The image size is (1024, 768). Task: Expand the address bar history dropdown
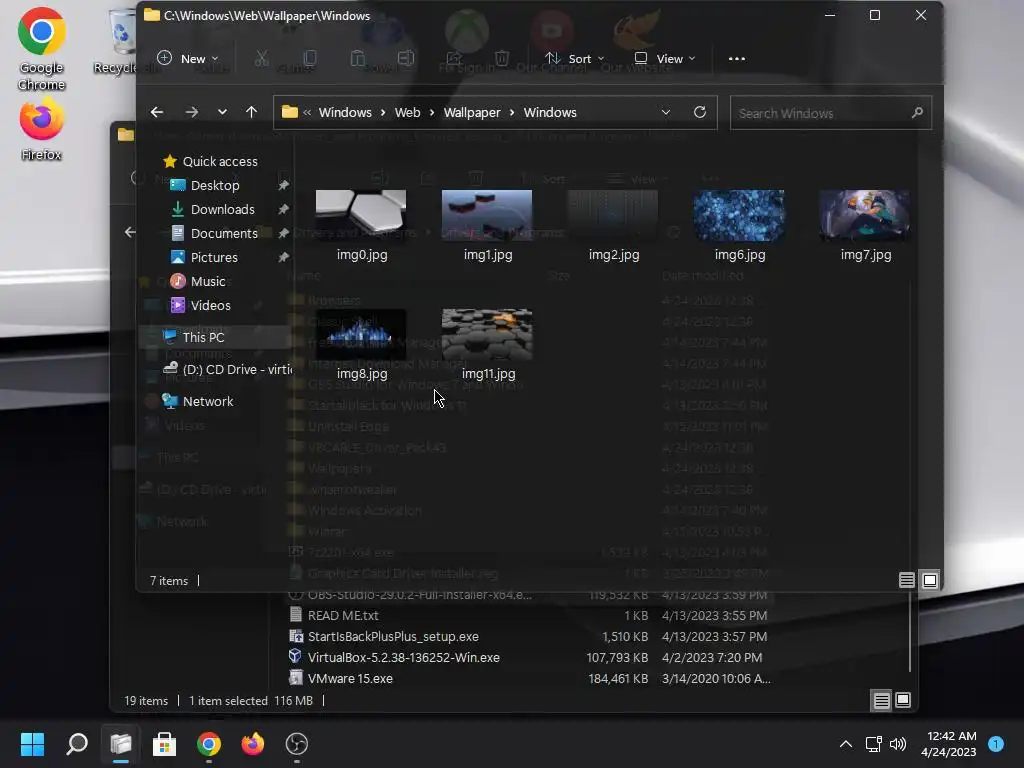665,112
